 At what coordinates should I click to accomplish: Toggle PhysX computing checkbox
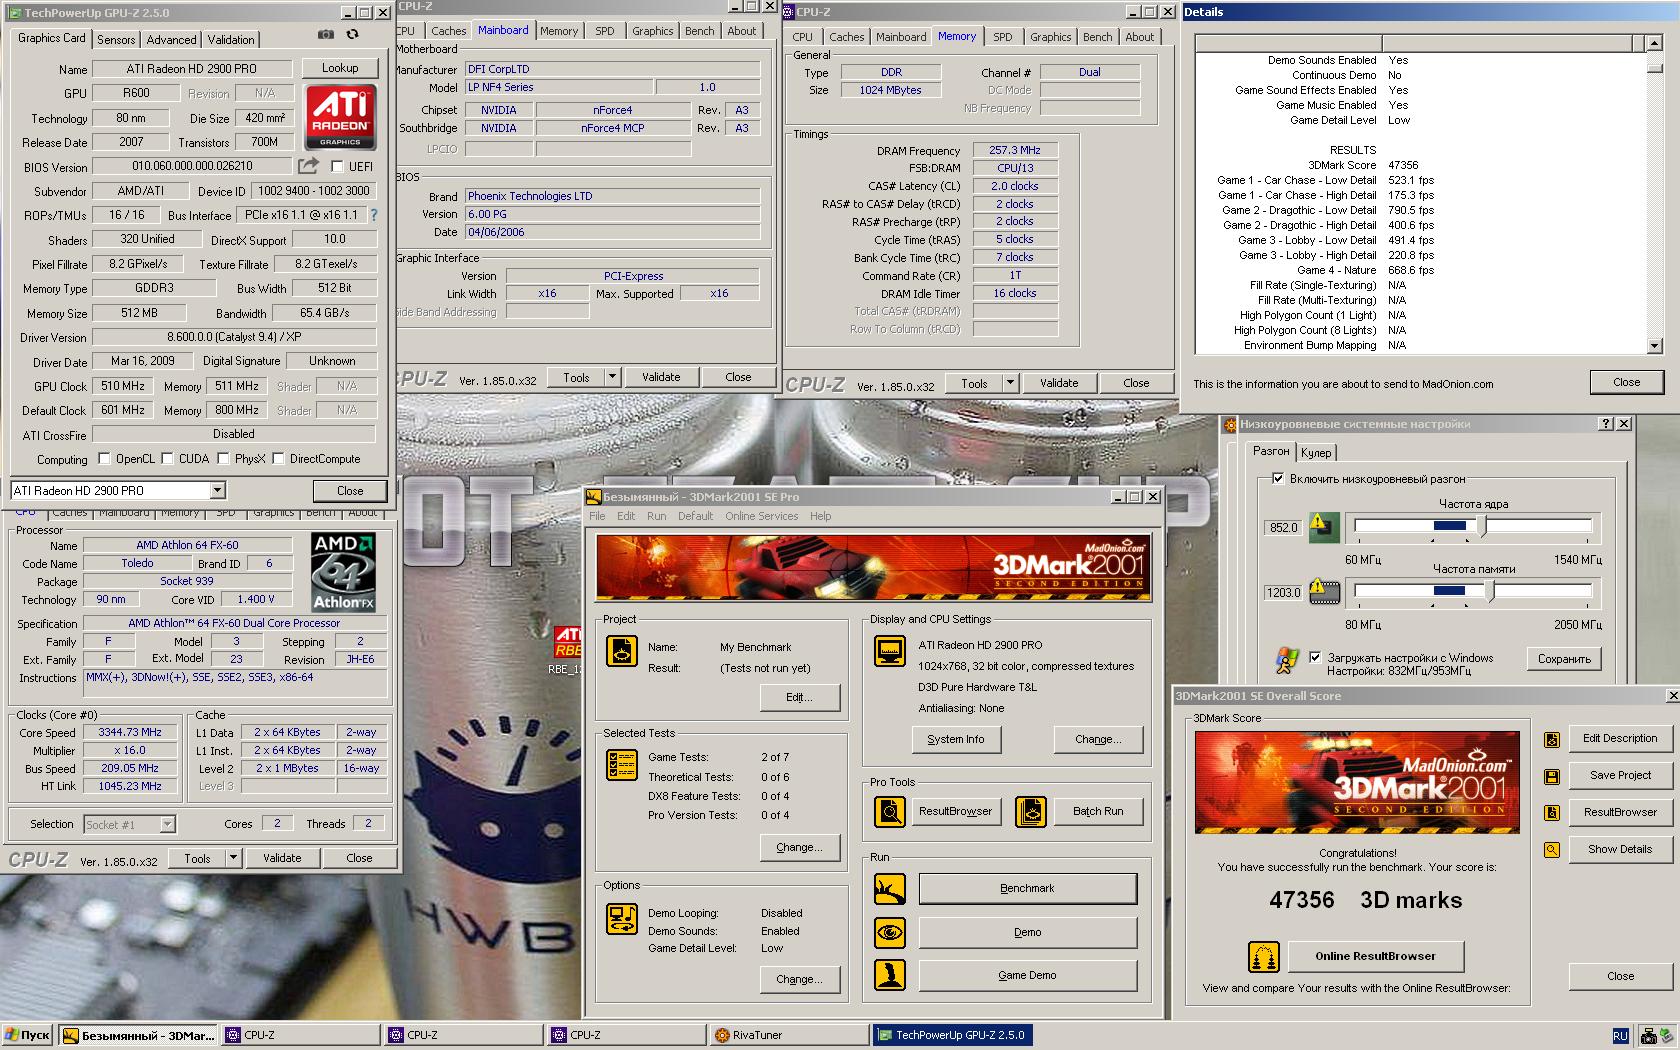pyautogui.click(x=223, y=459)
